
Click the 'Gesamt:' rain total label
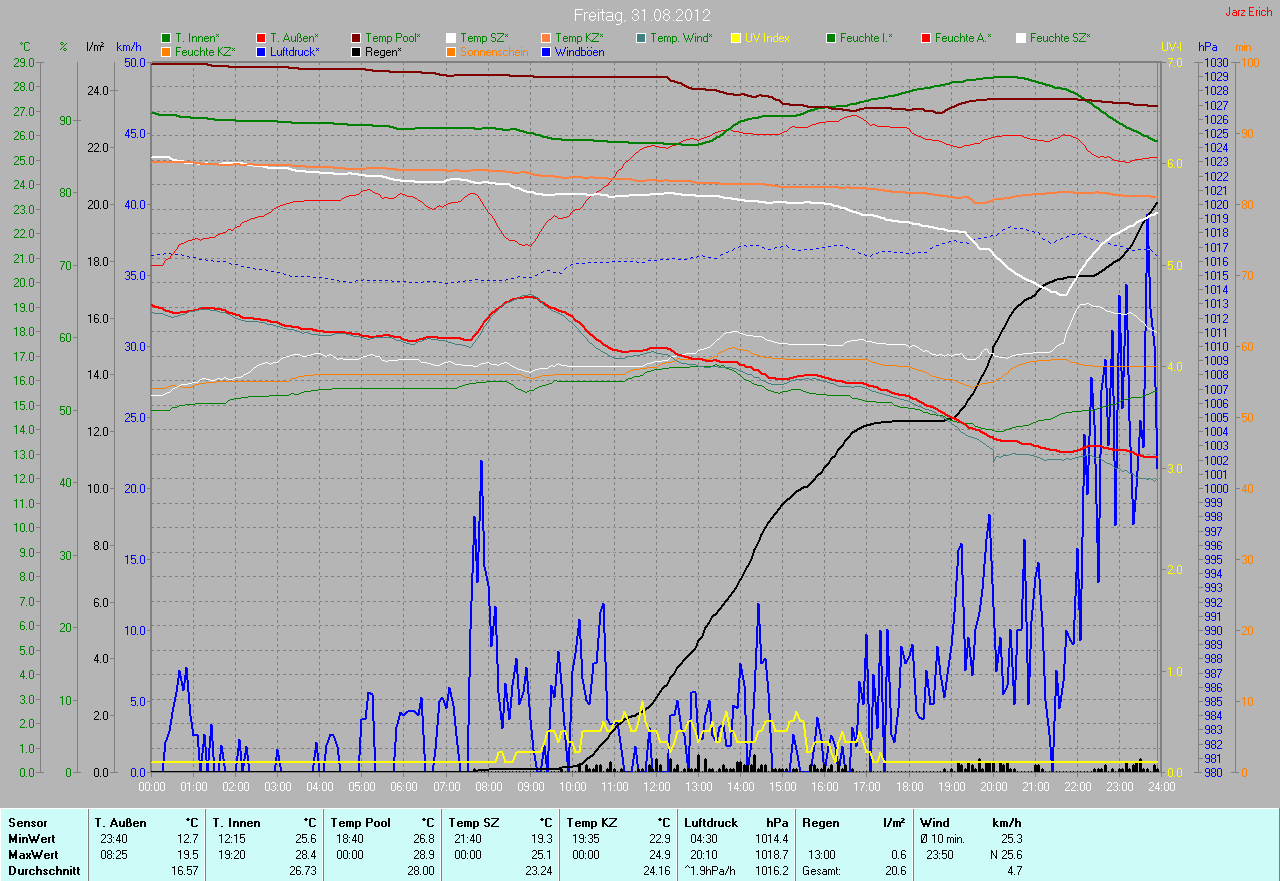tap(821, 871)
